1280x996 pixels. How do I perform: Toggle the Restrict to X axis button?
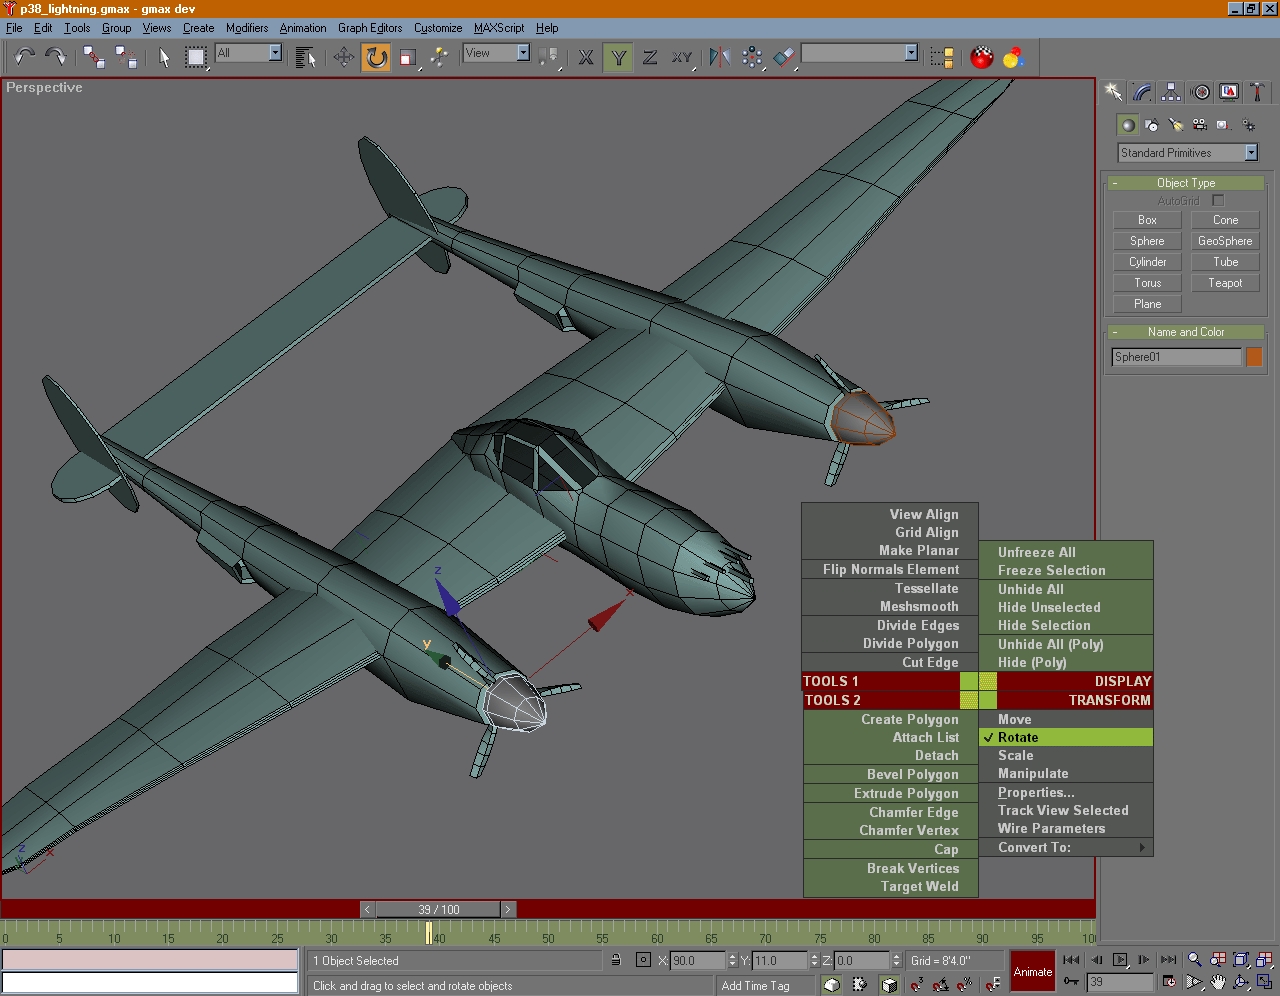[586, 58]
